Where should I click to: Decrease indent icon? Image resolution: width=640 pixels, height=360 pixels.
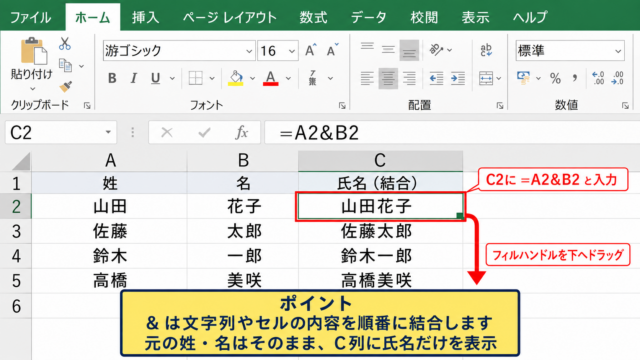point(436,78)
